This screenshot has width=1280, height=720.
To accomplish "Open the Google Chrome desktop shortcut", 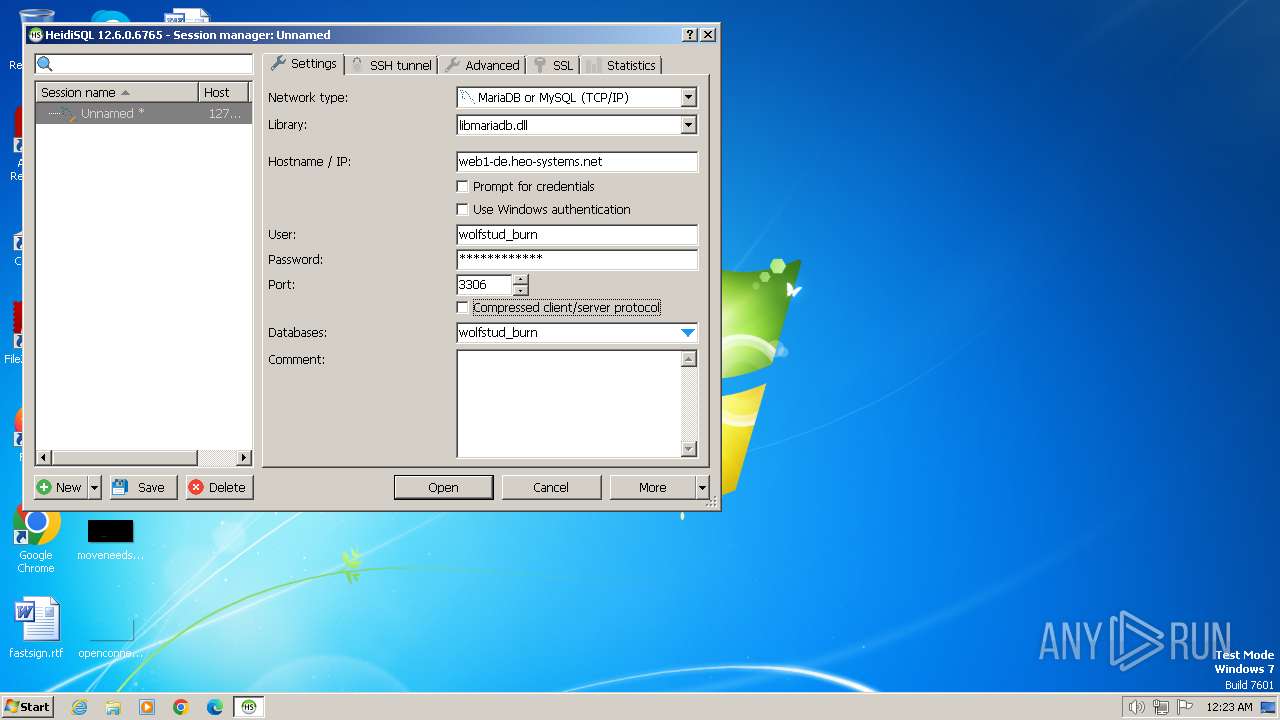I will pyautogui.click(x=36, y=540).
